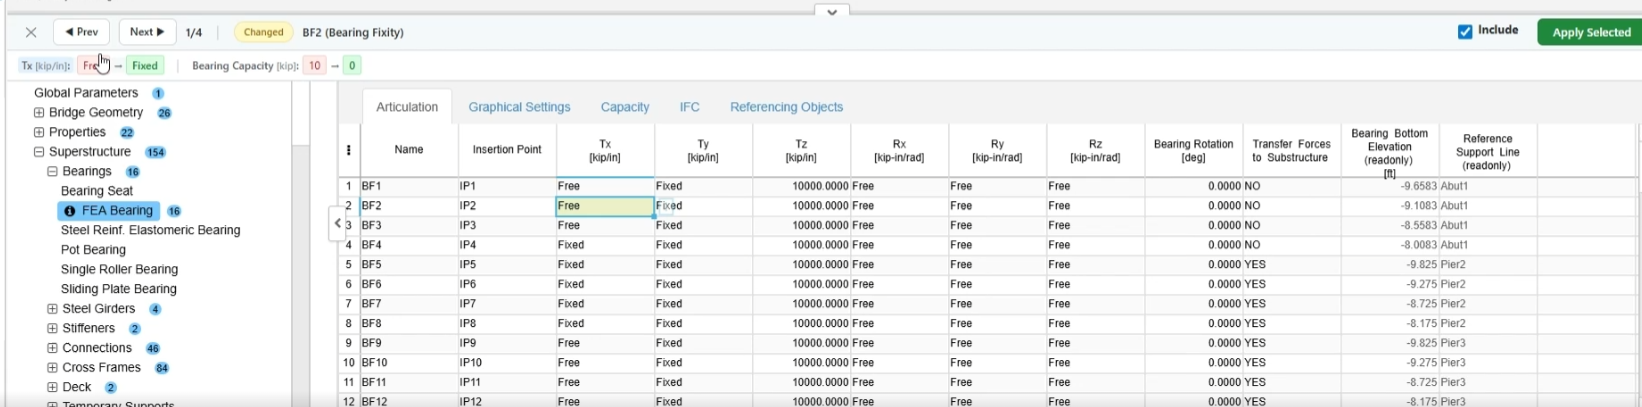Click the 26 badge beside Bridge Geometry

(x=164, y=113)
